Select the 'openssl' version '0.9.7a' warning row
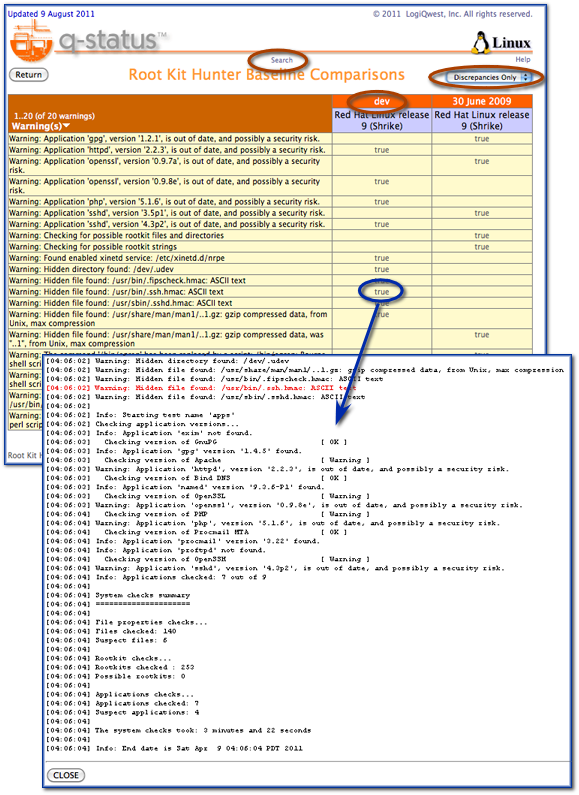Image resolution: width=579 pixels, height=795 pixels. (270, 165)
